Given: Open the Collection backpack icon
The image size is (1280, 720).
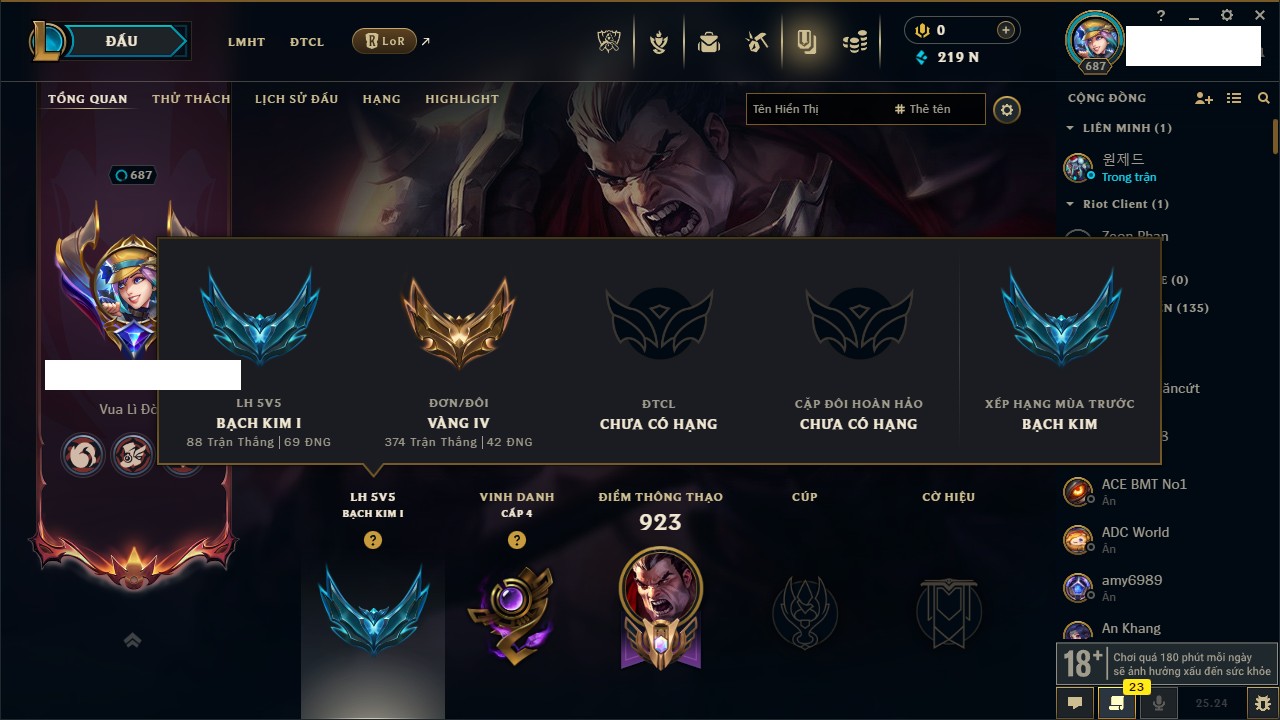Looking at the screenshot, I should tap(709, 42).
